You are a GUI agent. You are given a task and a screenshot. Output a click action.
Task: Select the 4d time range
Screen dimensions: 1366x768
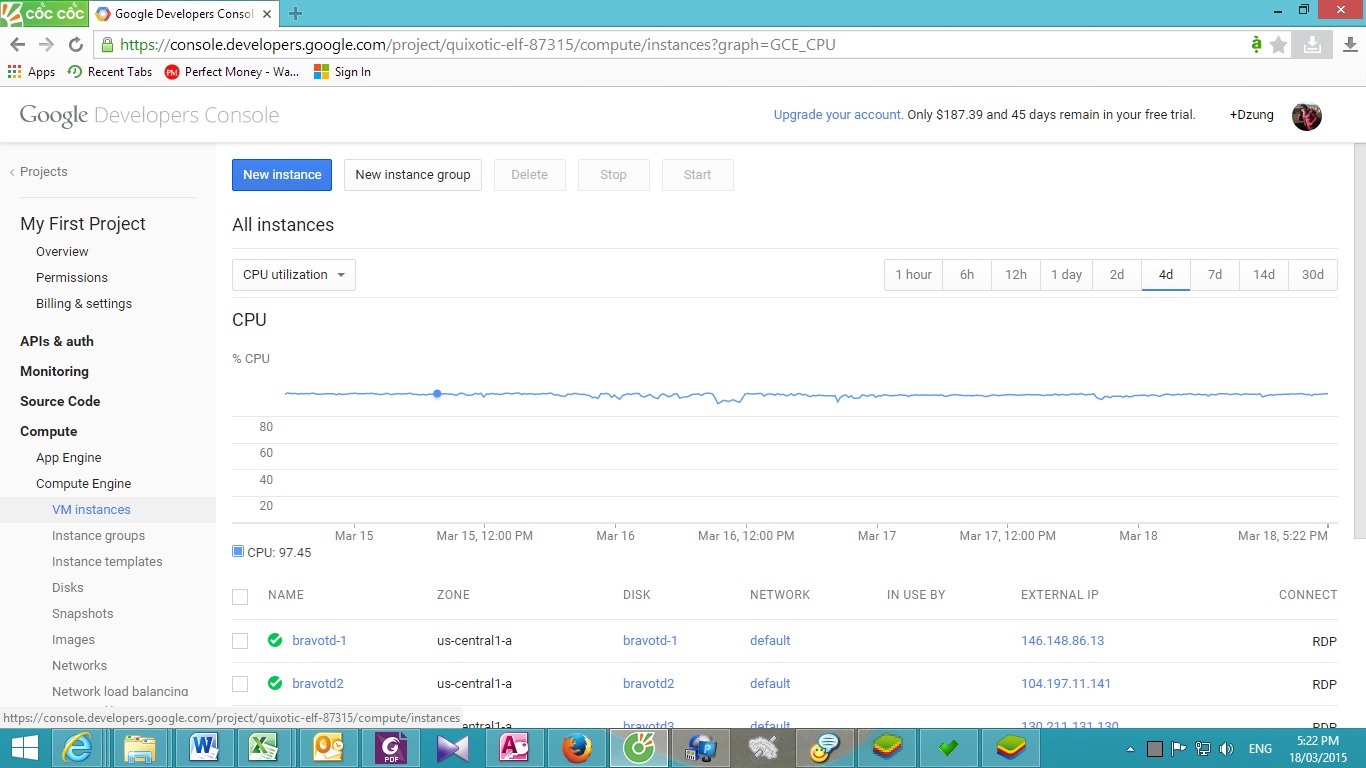click(x=1166, y=275)
